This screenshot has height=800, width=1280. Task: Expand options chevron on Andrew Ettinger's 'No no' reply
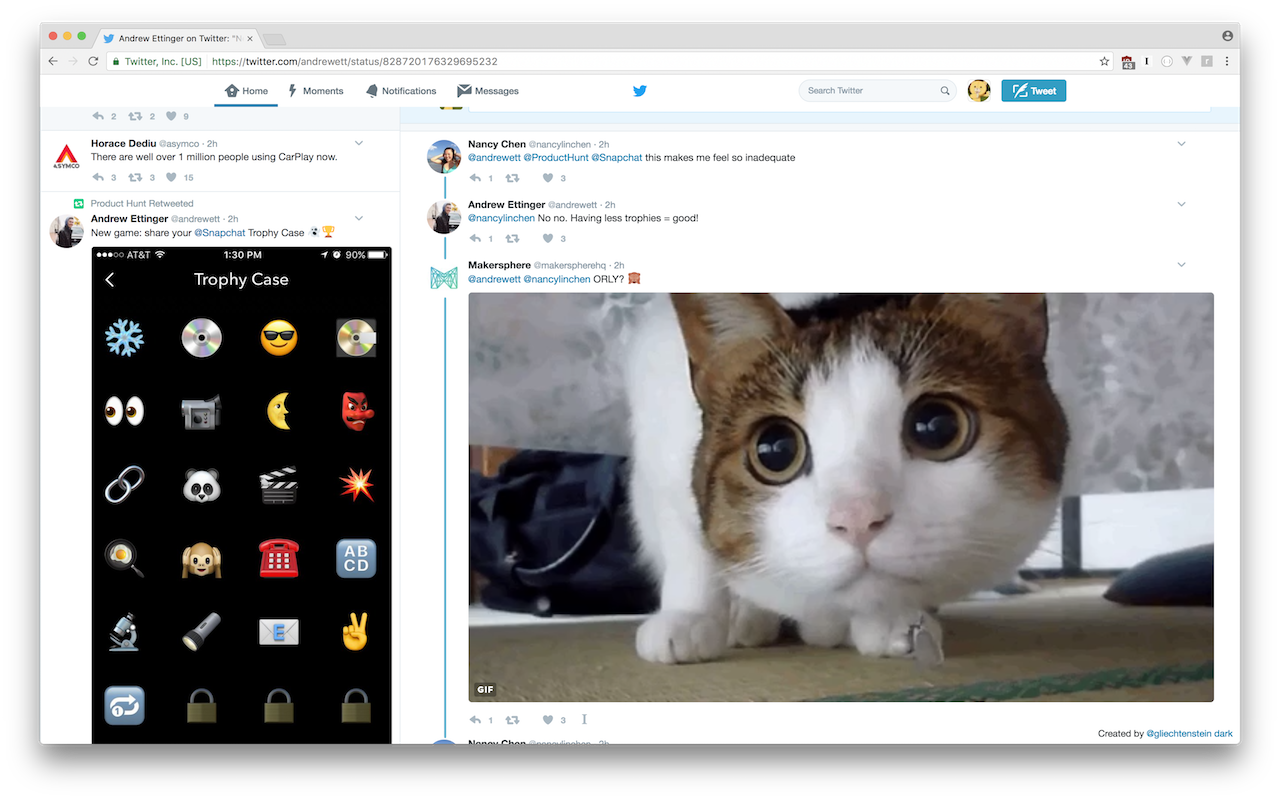point(1181,204)
